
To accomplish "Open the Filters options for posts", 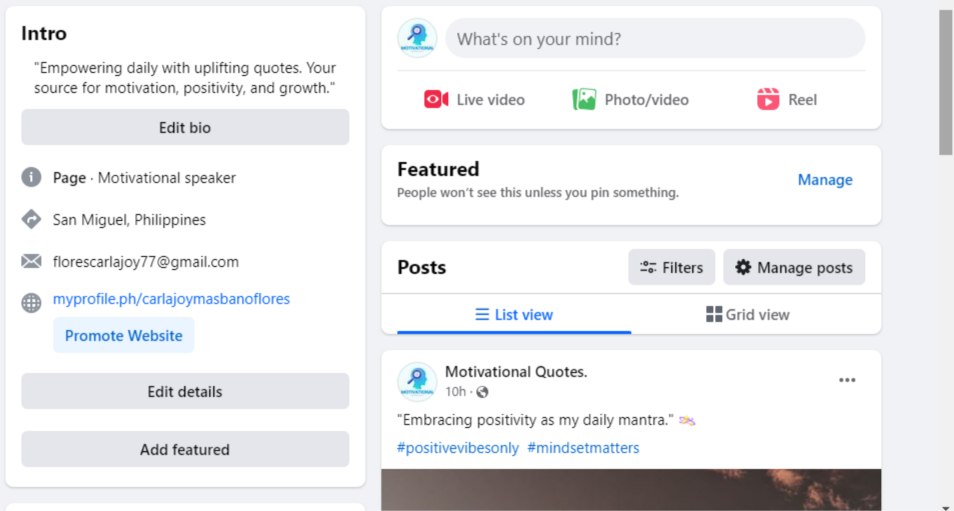I will pyautogui.click(x=671, y=267).
